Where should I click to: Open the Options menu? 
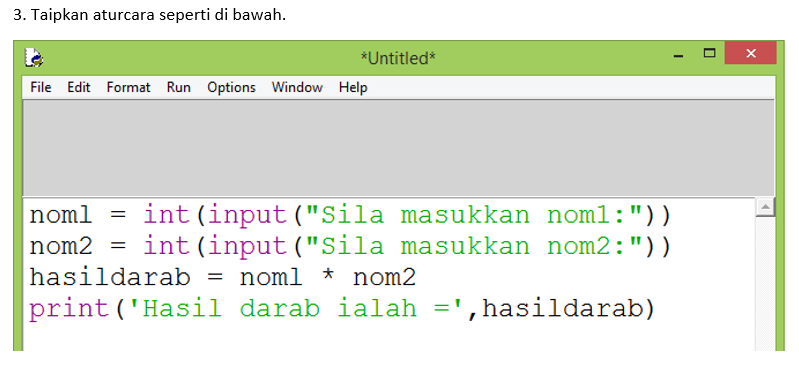click(231, 88)
